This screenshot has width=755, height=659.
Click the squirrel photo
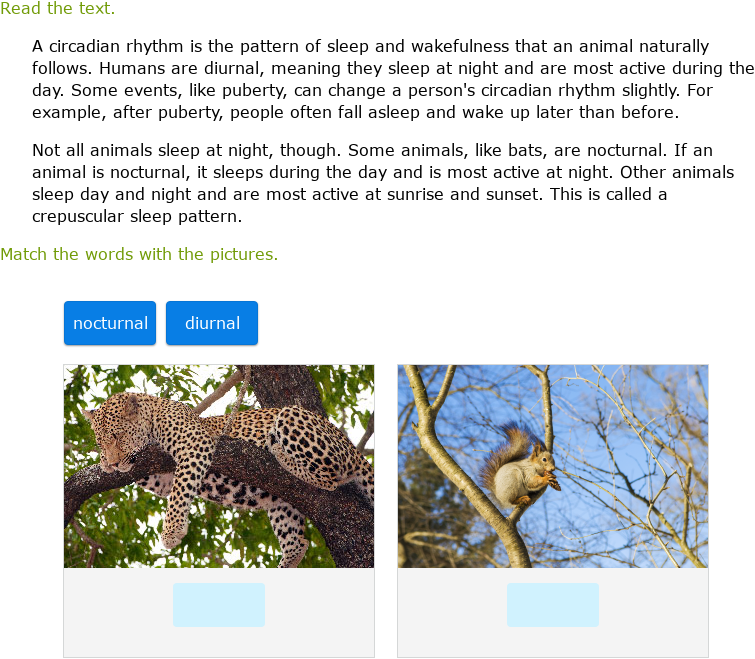coord(552,466)
